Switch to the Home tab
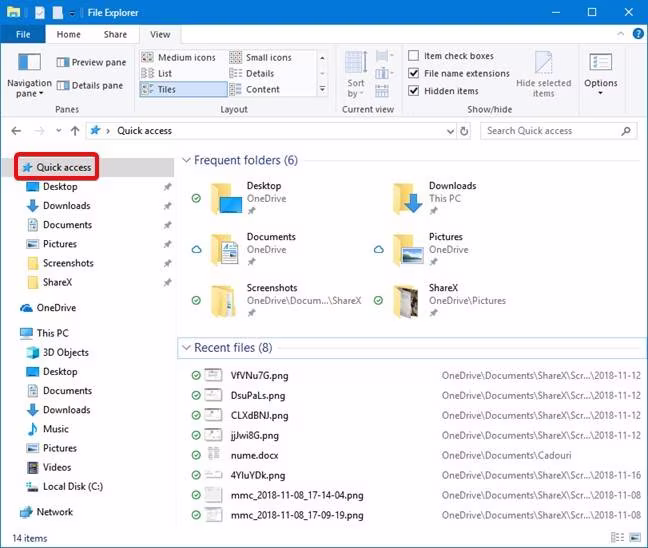648x548 pixels. coord(69,34)
